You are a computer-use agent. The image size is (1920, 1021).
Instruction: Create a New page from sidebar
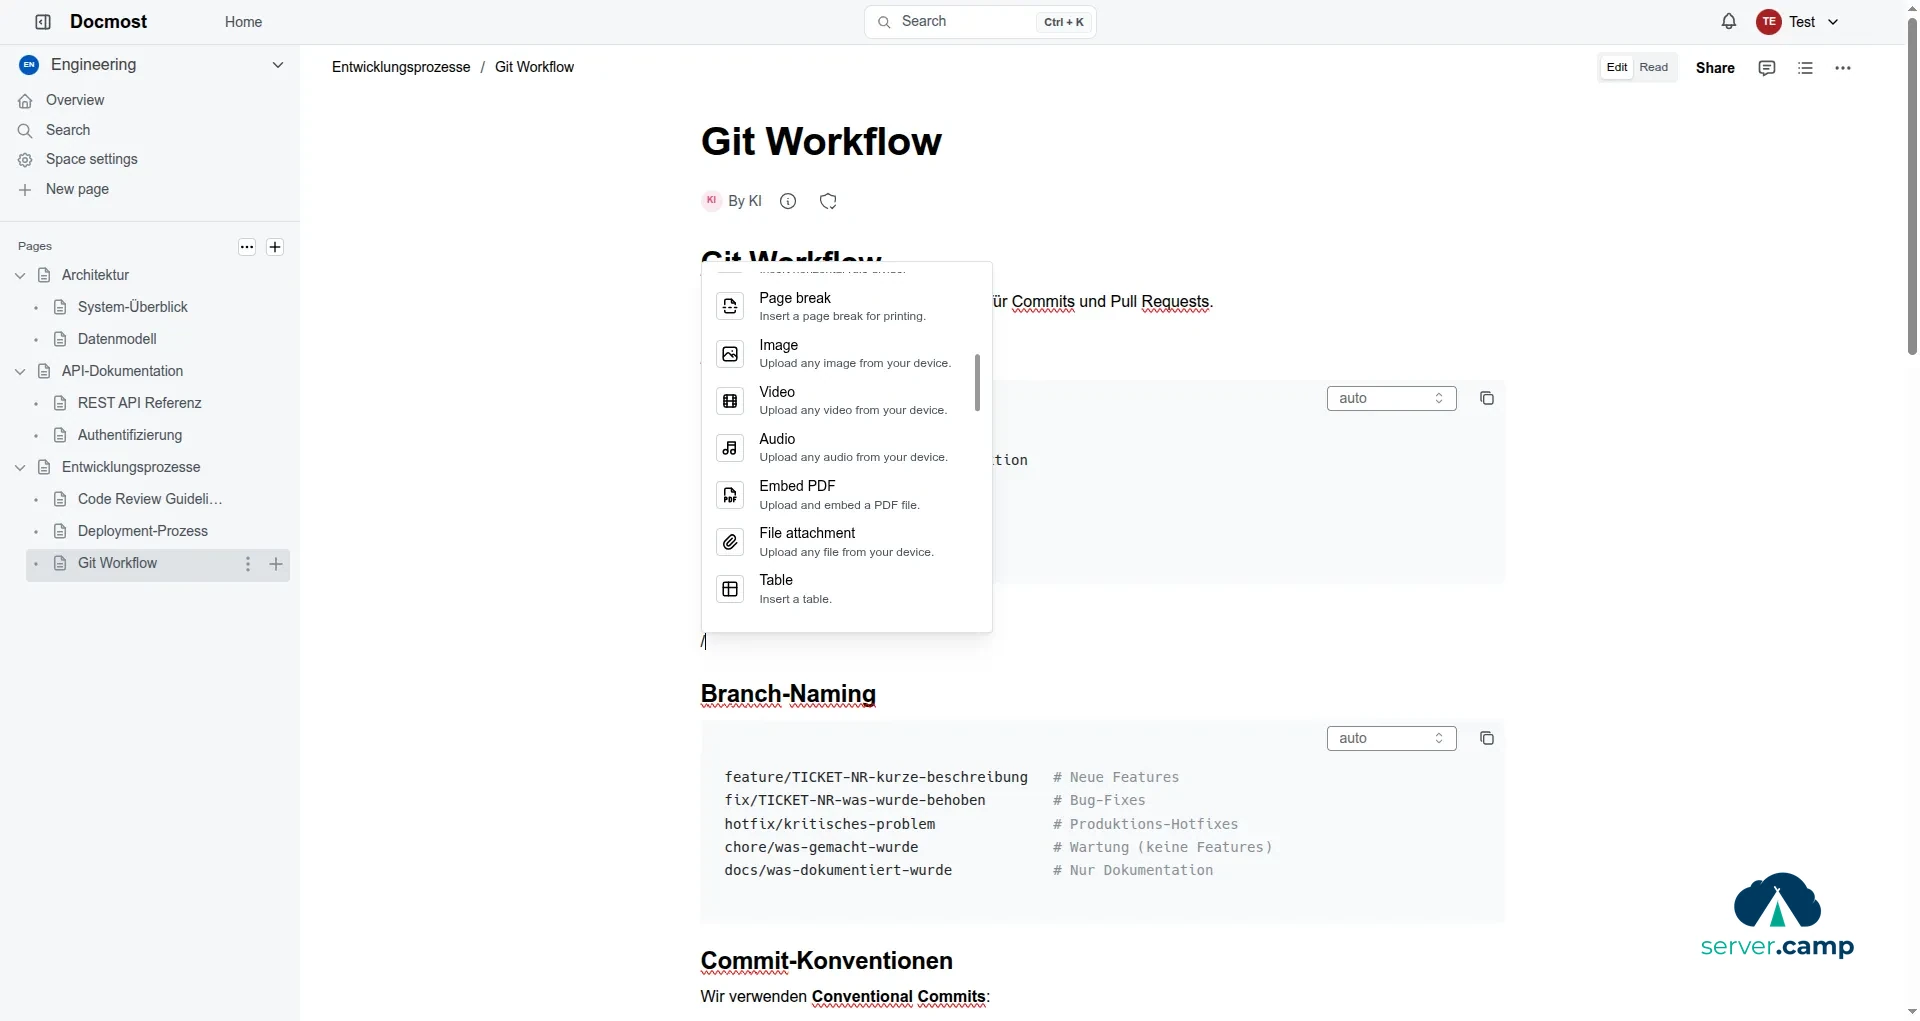[x=77, y=189]
